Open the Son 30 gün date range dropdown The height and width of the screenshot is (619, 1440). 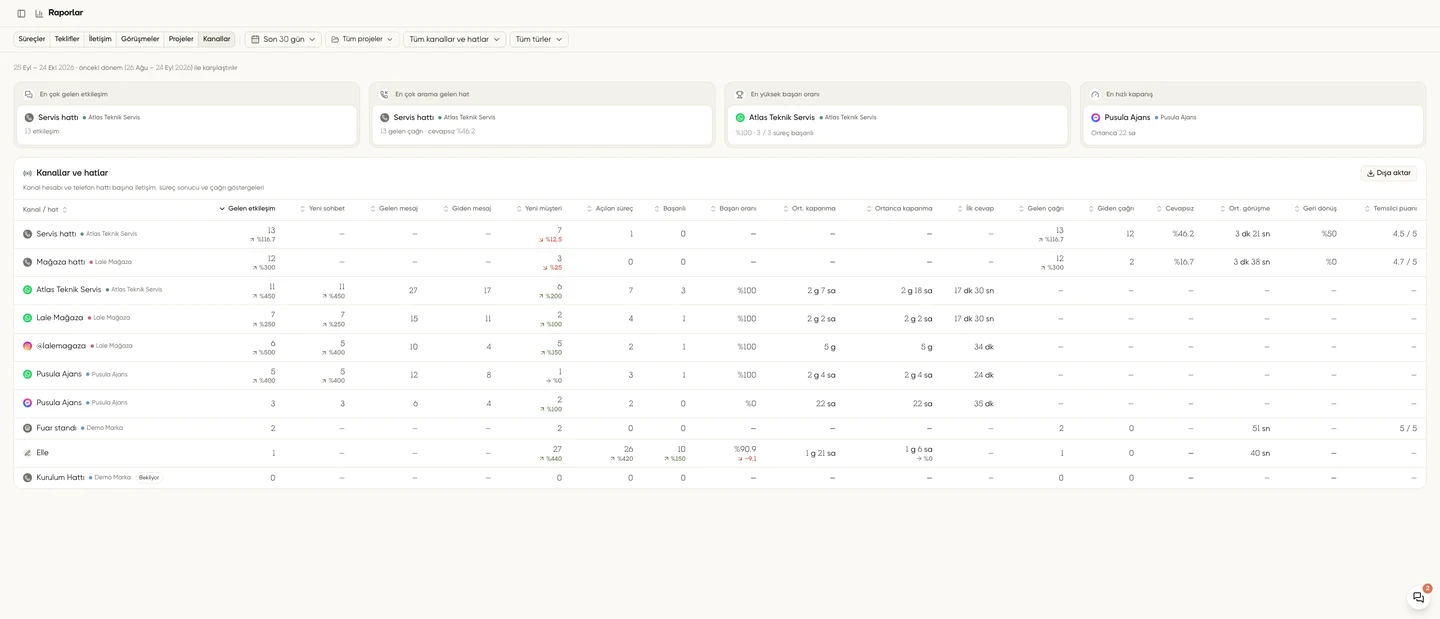click(283, 39)
